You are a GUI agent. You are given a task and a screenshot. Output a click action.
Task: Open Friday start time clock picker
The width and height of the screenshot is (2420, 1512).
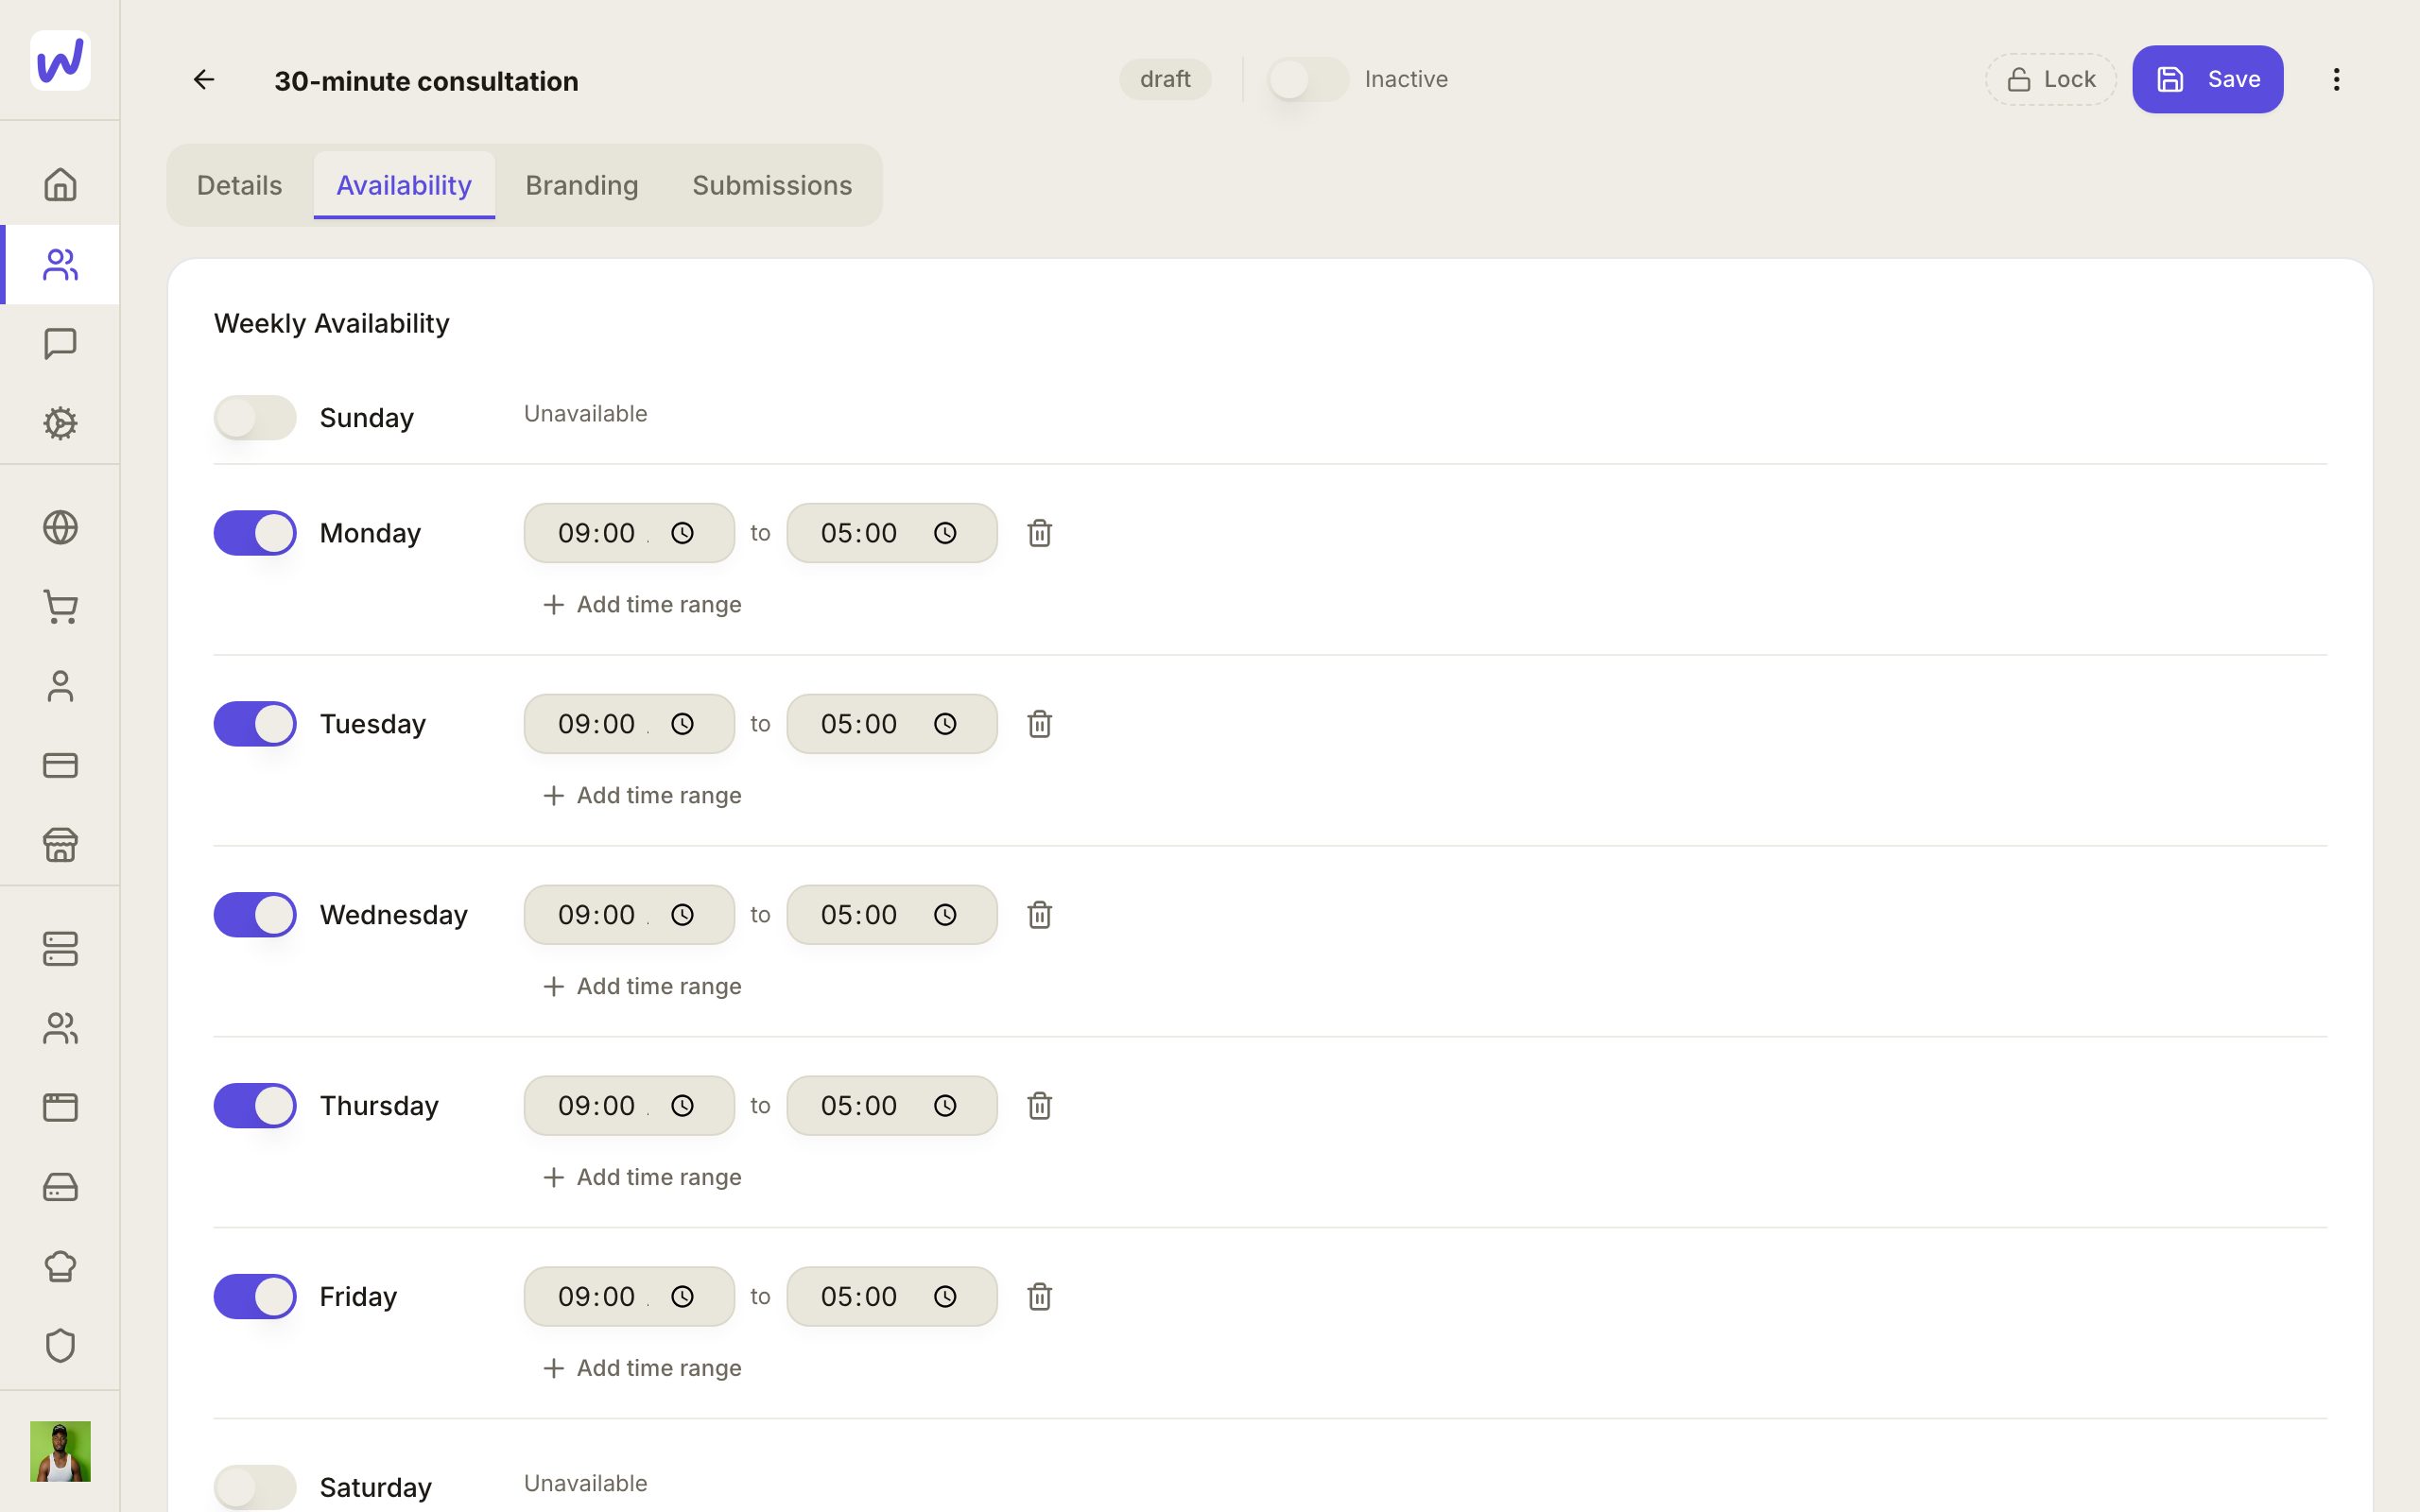click(x=682, y=1297)
